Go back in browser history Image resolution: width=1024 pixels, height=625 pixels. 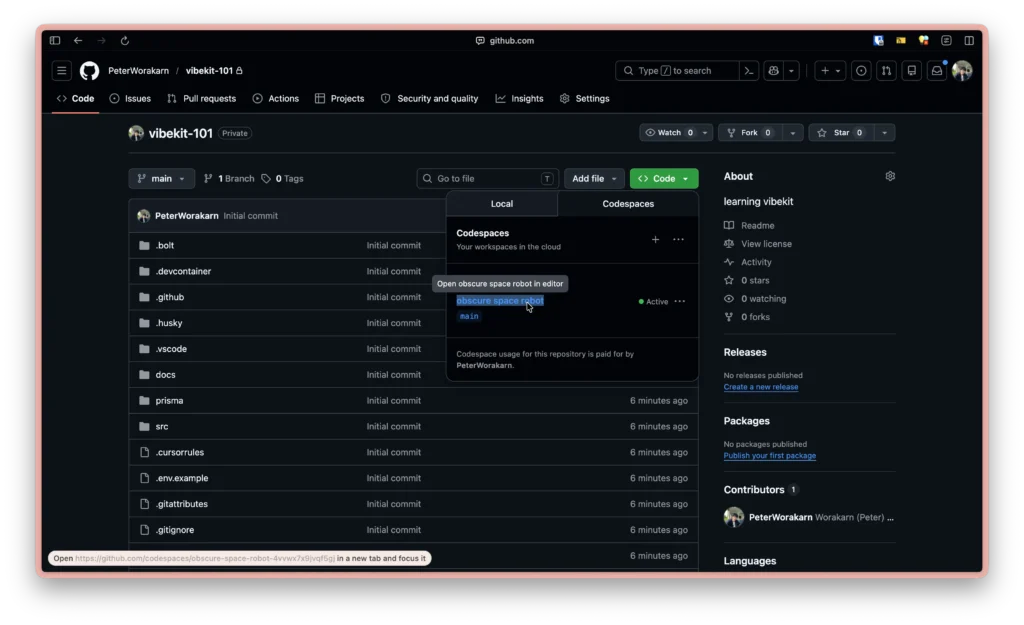pyautogui.click(x=78, y=40)
